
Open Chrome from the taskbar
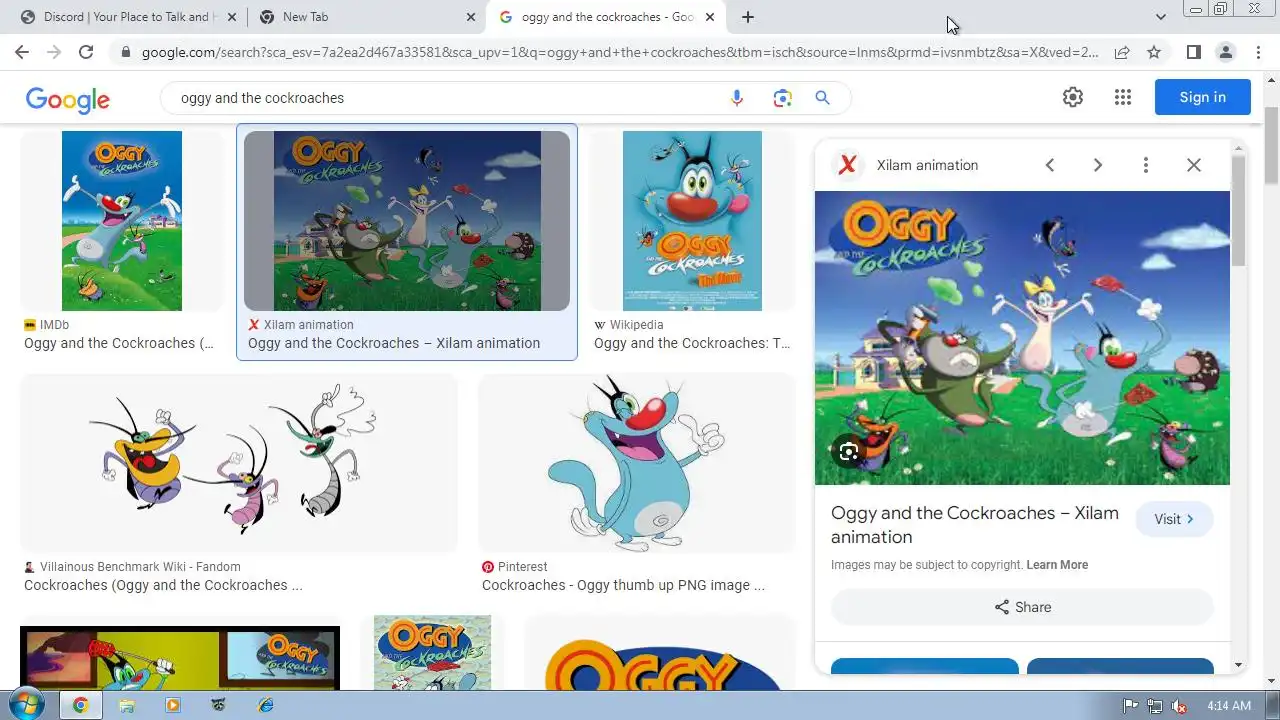(x=80, y=705)
